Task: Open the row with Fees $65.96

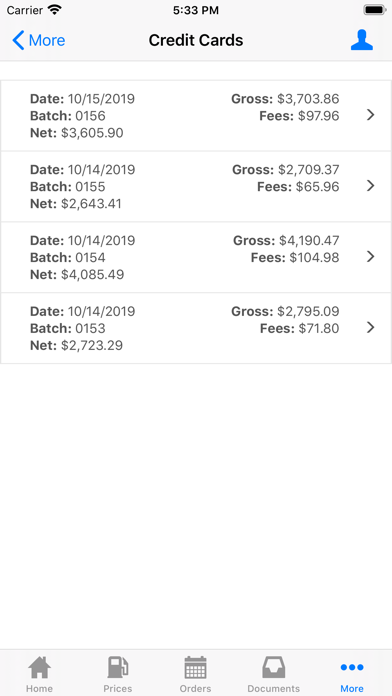Action: pyautogui.click(x=196, y=186)
